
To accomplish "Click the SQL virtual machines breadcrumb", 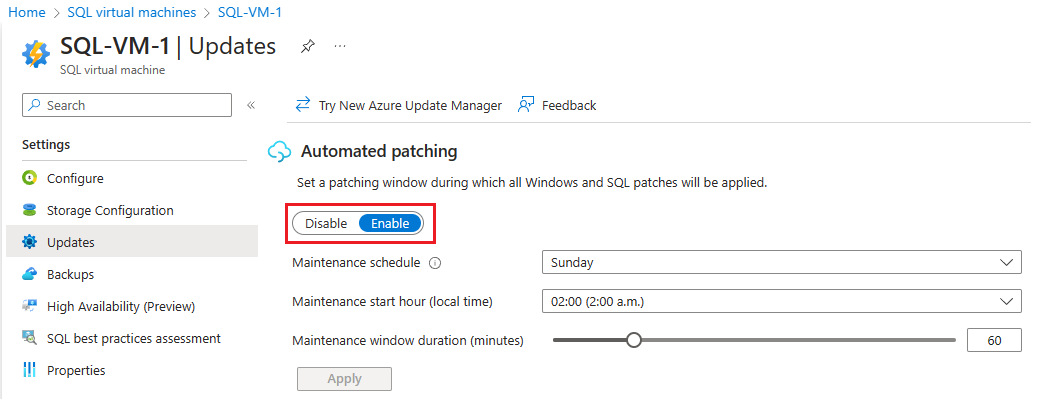I will point(132,13).
